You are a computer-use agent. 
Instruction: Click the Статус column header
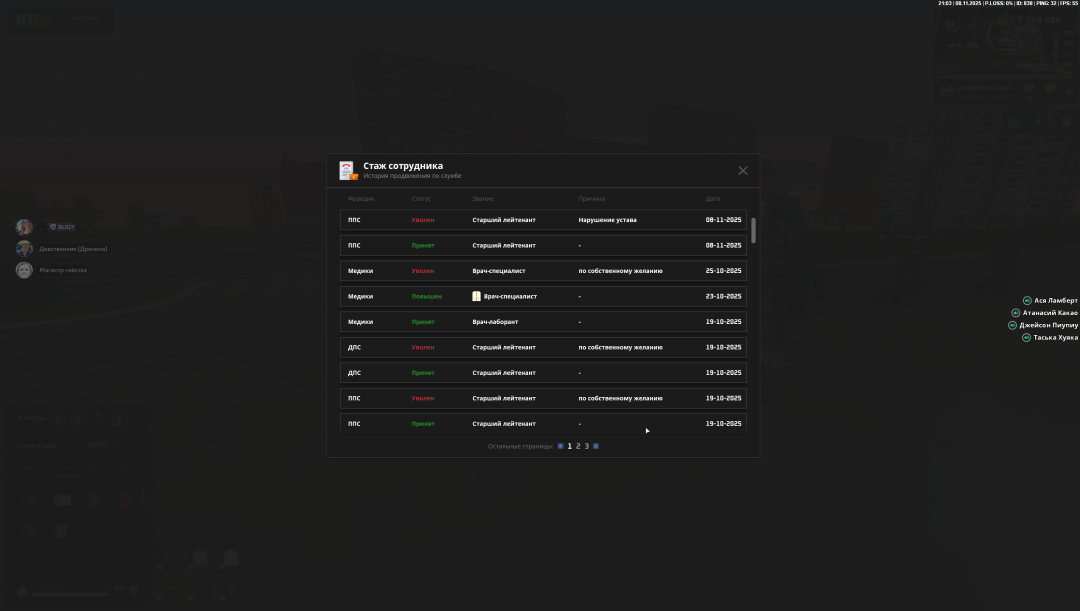point(421,199)
